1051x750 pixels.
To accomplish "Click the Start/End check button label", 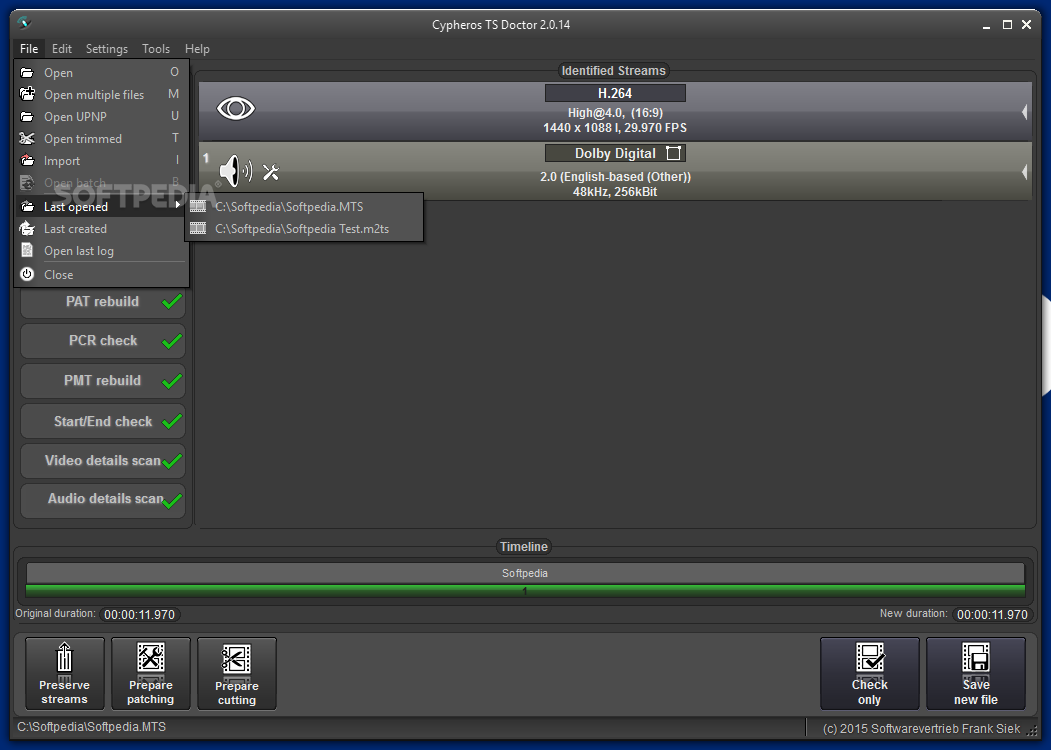I will point(103,422).
